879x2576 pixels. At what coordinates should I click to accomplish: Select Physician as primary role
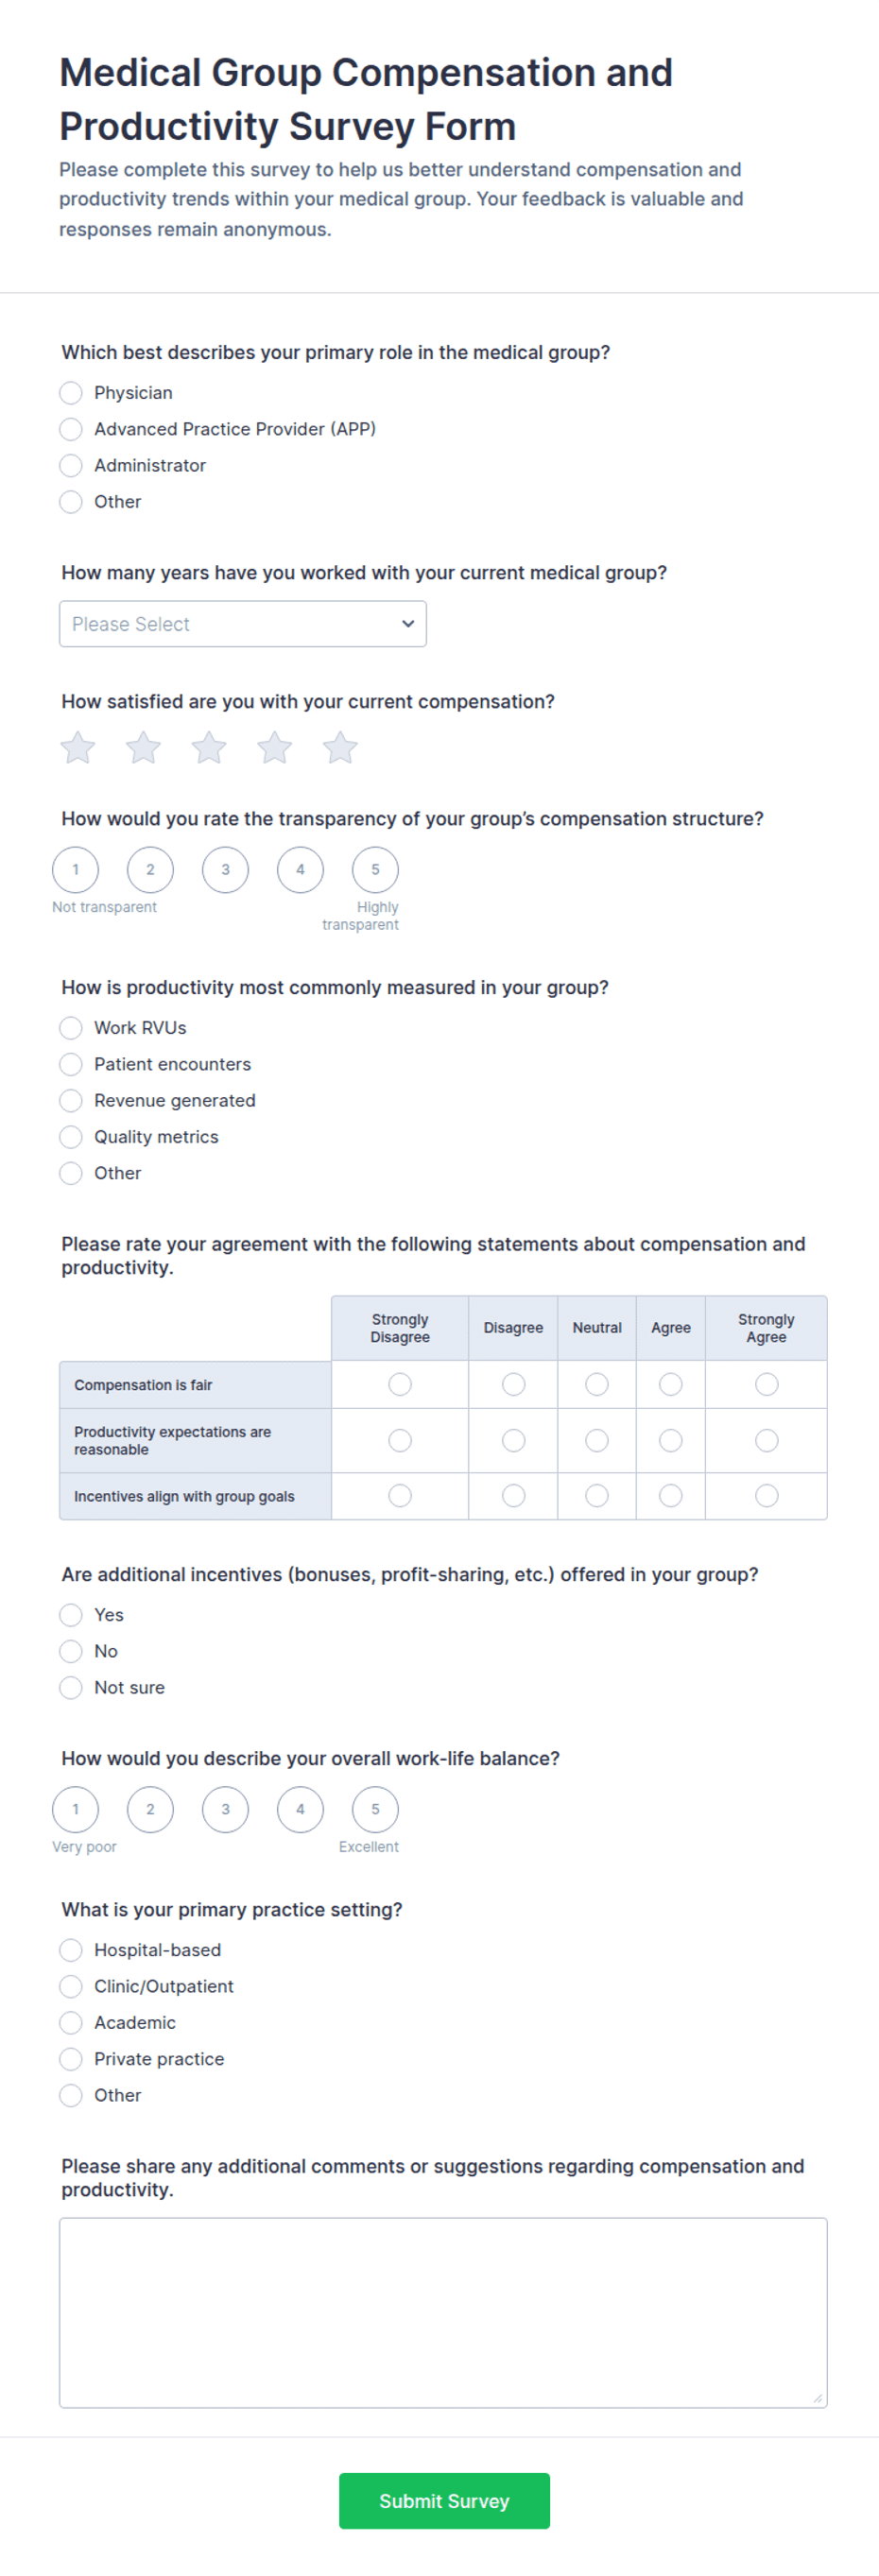[x=71, y=392]
